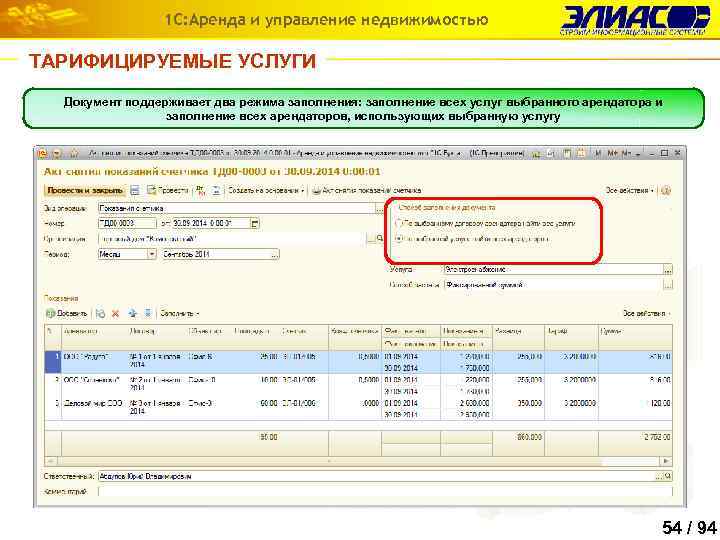The image size is (720, 540).
Task: Select table row 1 Арендатор cell
Action: tap(95, 362)
